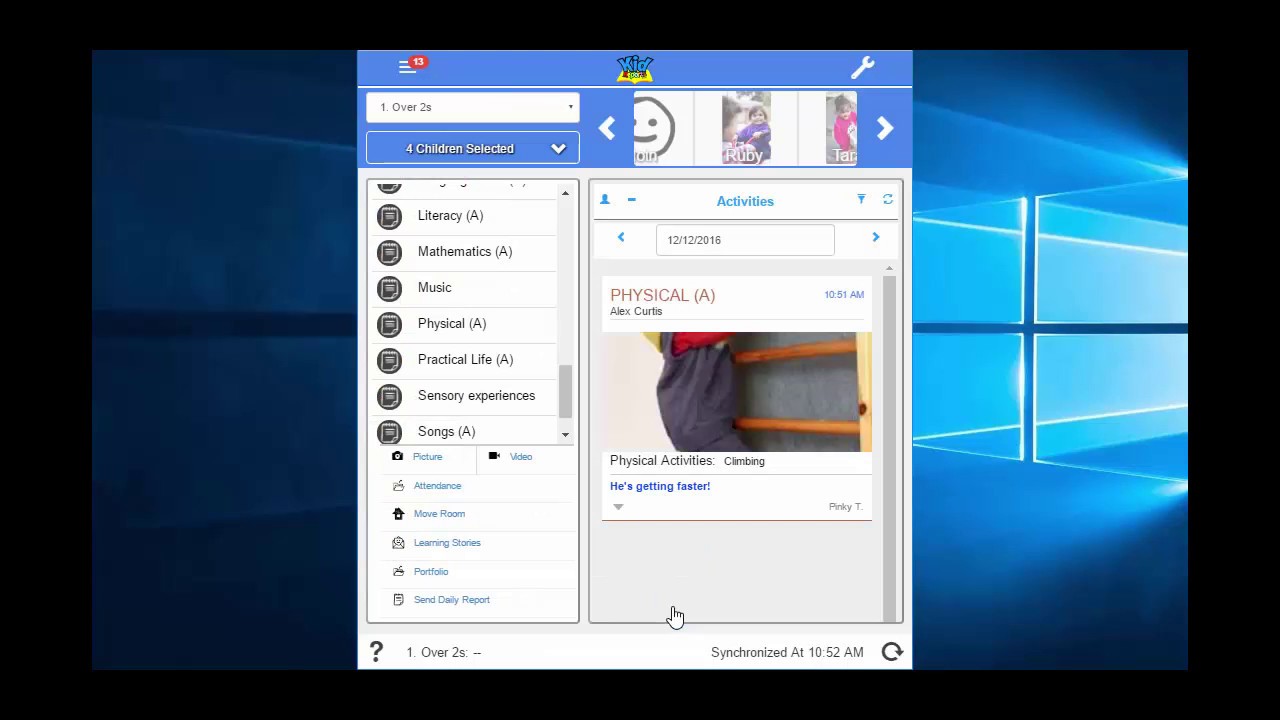Image resolution: width=1280 pixels, height=720 pixels.
Task: Open the Send Daily Report link
Action: click(x=452, y=600)
